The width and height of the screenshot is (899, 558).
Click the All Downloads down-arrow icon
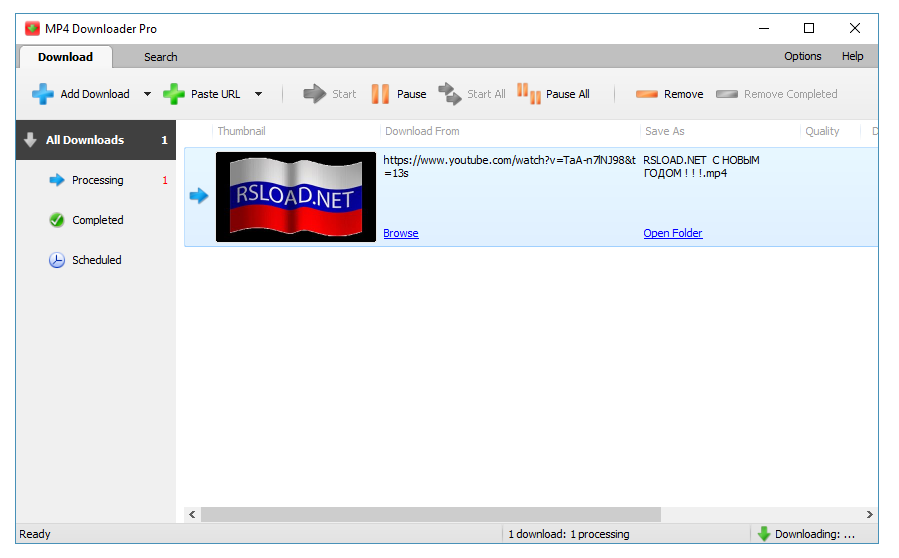pyautogui.click(x=30, y=140)
